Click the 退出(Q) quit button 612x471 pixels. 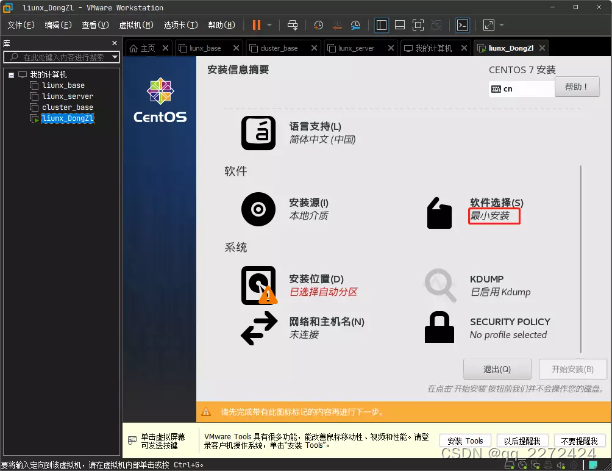[497, 369]
